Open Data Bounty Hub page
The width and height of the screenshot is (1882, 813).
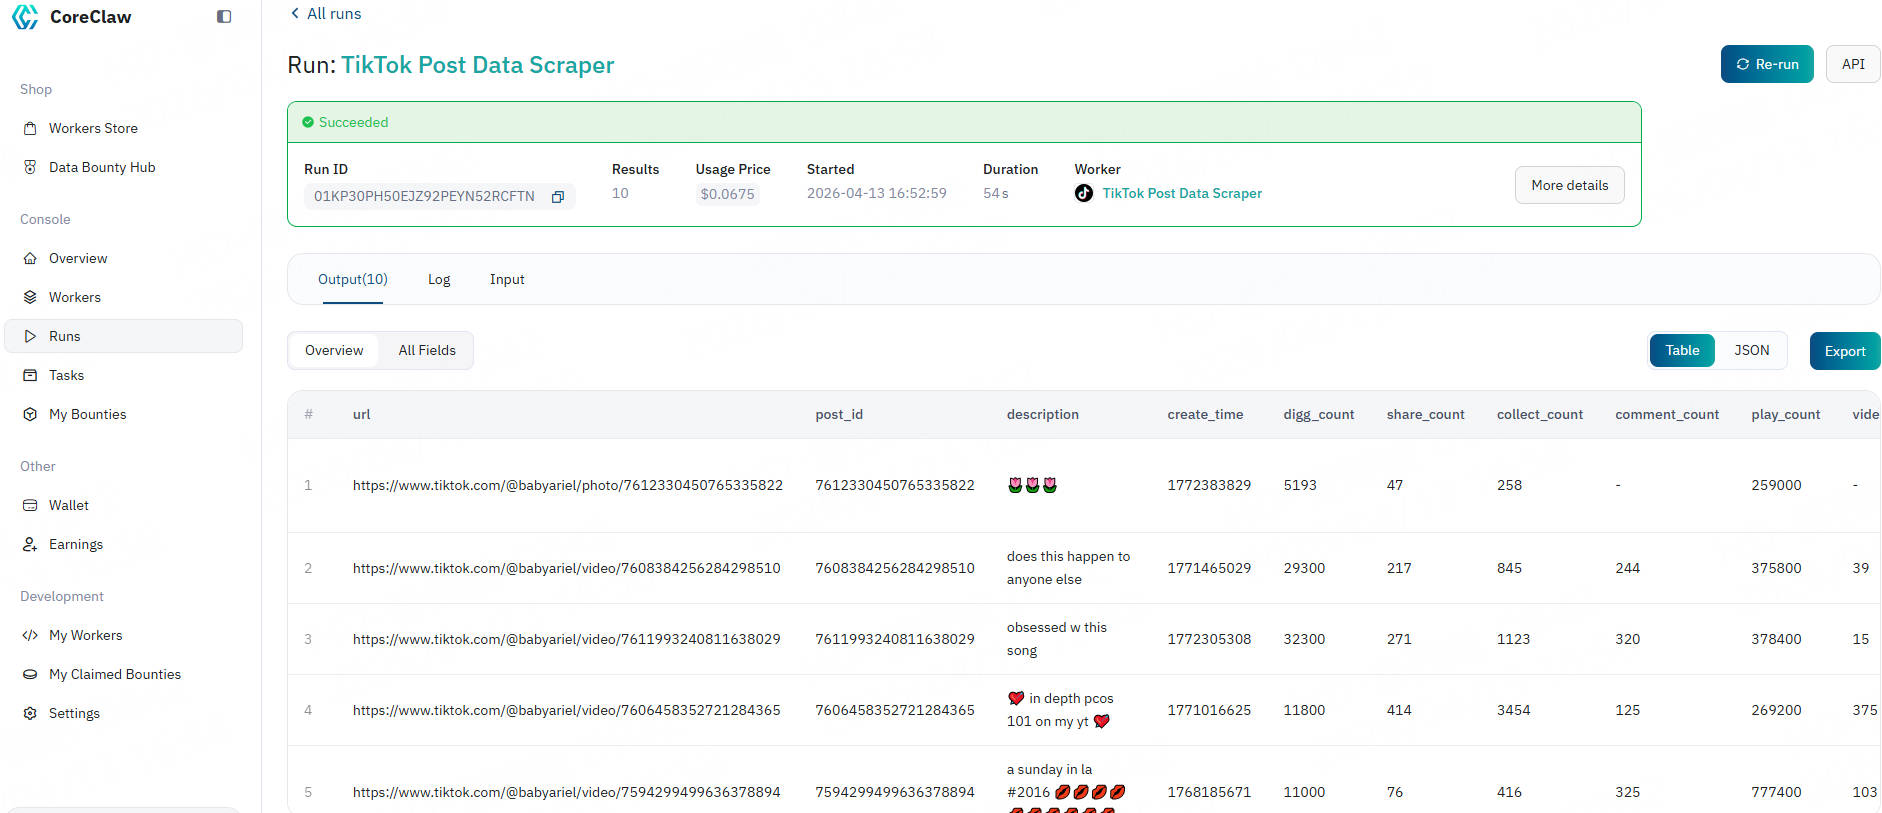pos(101,167)
